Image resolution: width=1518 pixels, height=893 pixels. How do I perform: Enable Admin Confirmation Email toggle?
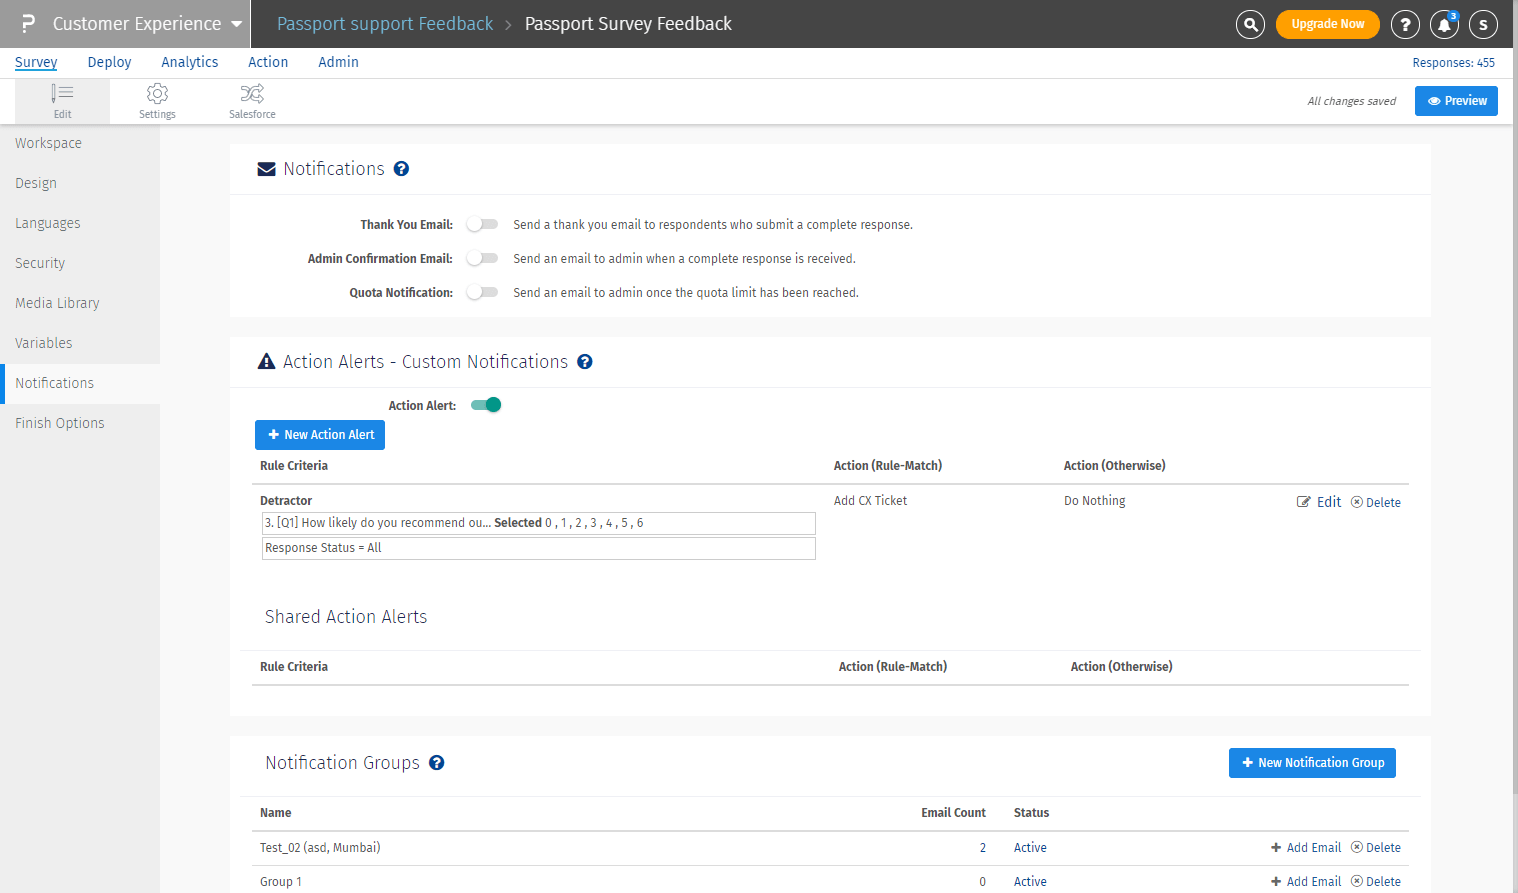(482, 259)
